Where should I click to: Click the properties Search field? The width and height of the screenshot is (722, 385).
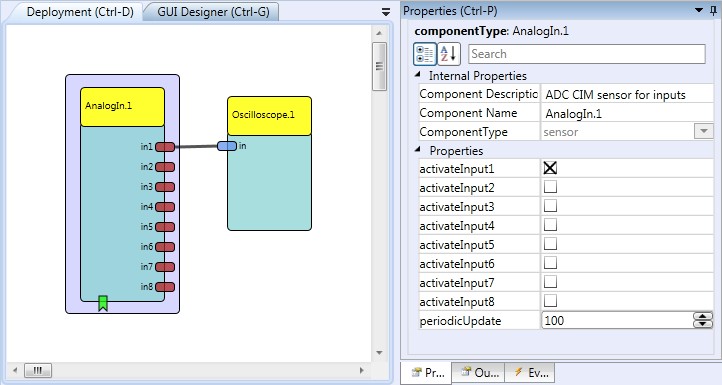pos(587,54)
